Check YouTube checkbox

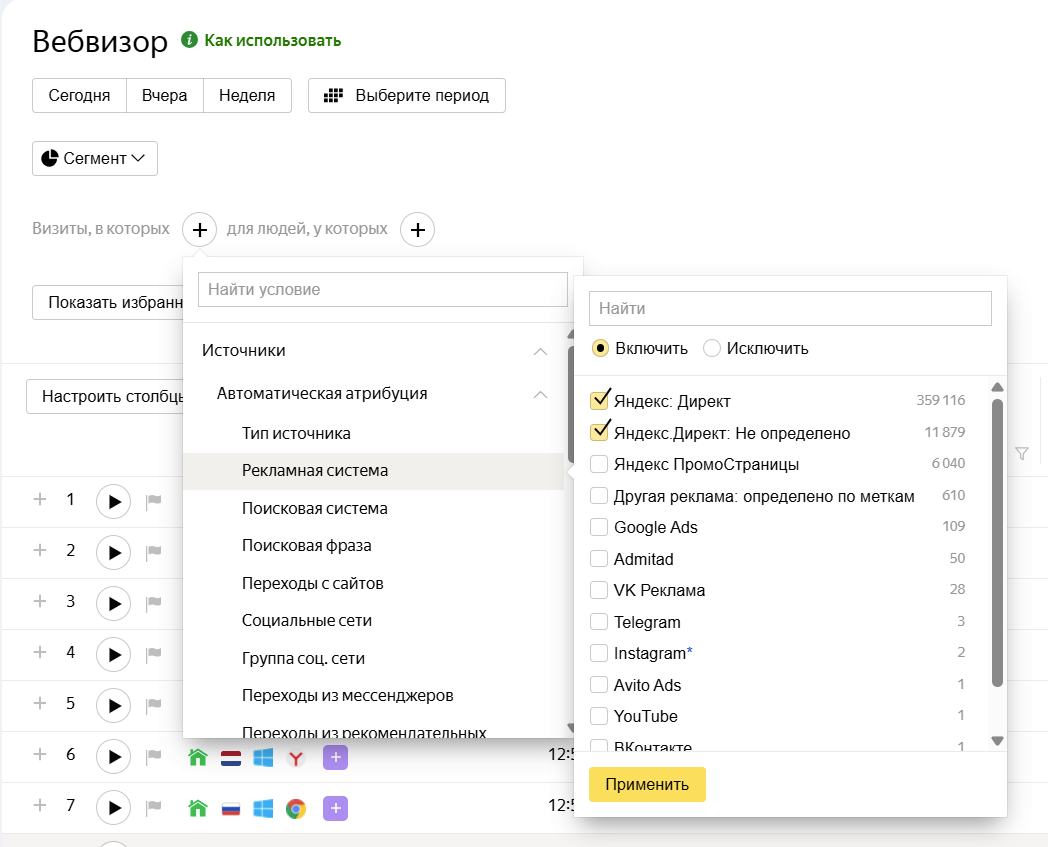599,716
